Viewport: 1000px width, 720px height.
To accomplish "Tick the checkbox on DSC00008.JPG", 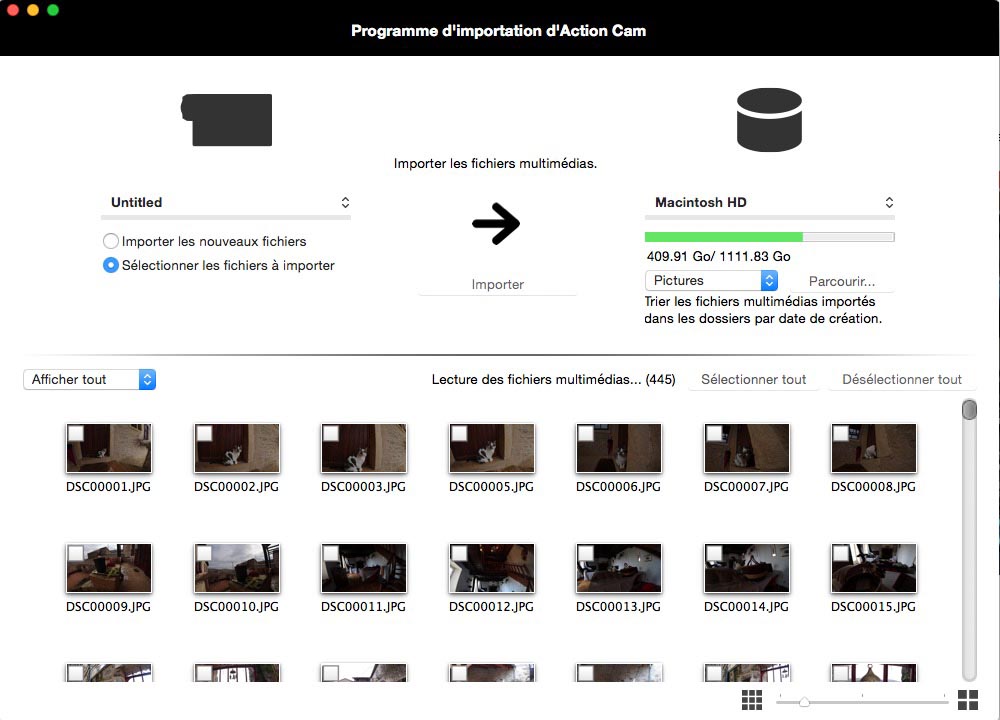I will click(x=841, y=434).
